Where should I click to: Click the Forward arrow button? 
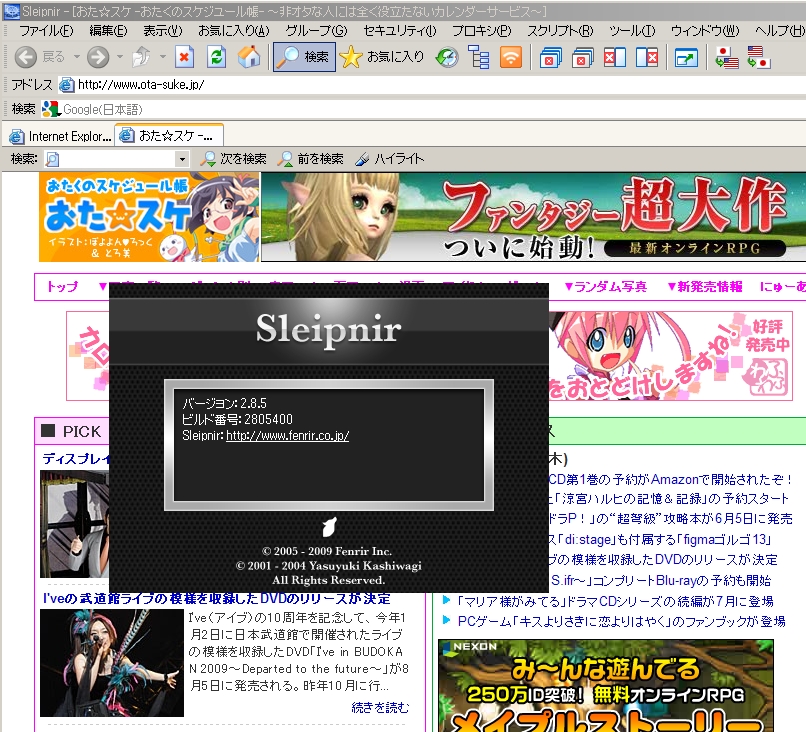(98, 57)
